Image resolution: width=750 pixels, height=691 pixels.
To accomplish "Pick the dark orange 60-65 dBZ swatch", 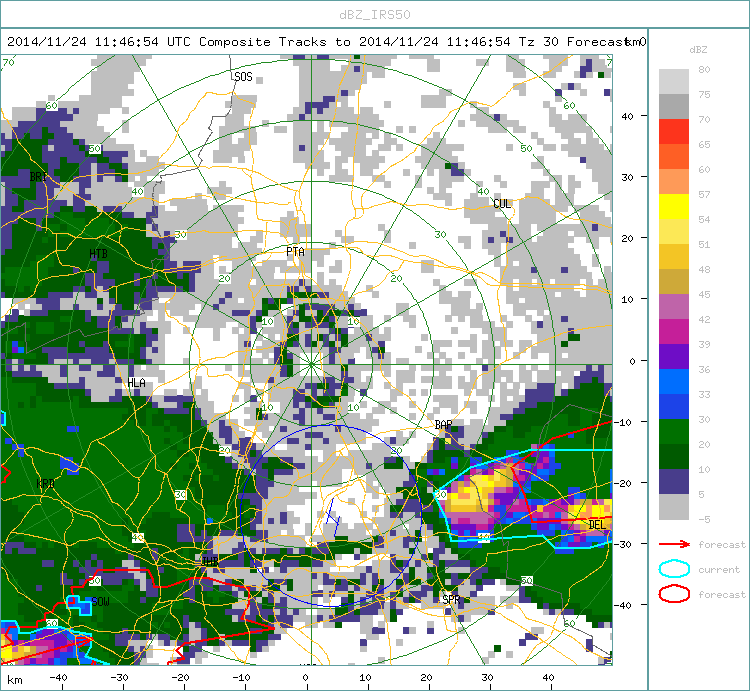I will [673, 156].
